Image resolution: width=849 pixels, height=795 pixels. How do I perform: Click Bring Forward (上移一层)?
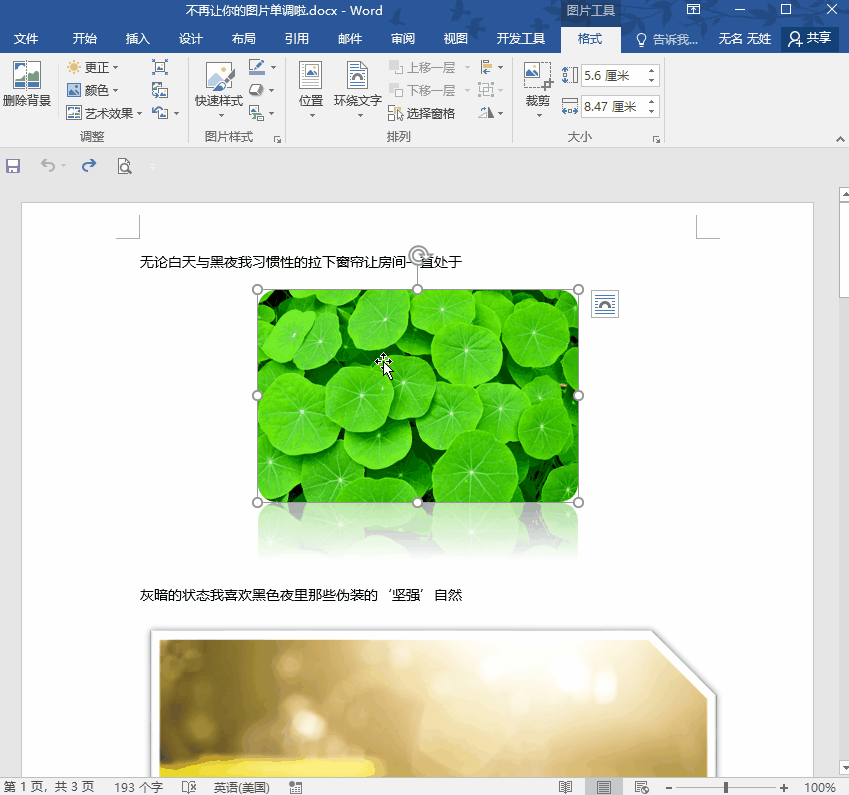[x=423, y=67]
